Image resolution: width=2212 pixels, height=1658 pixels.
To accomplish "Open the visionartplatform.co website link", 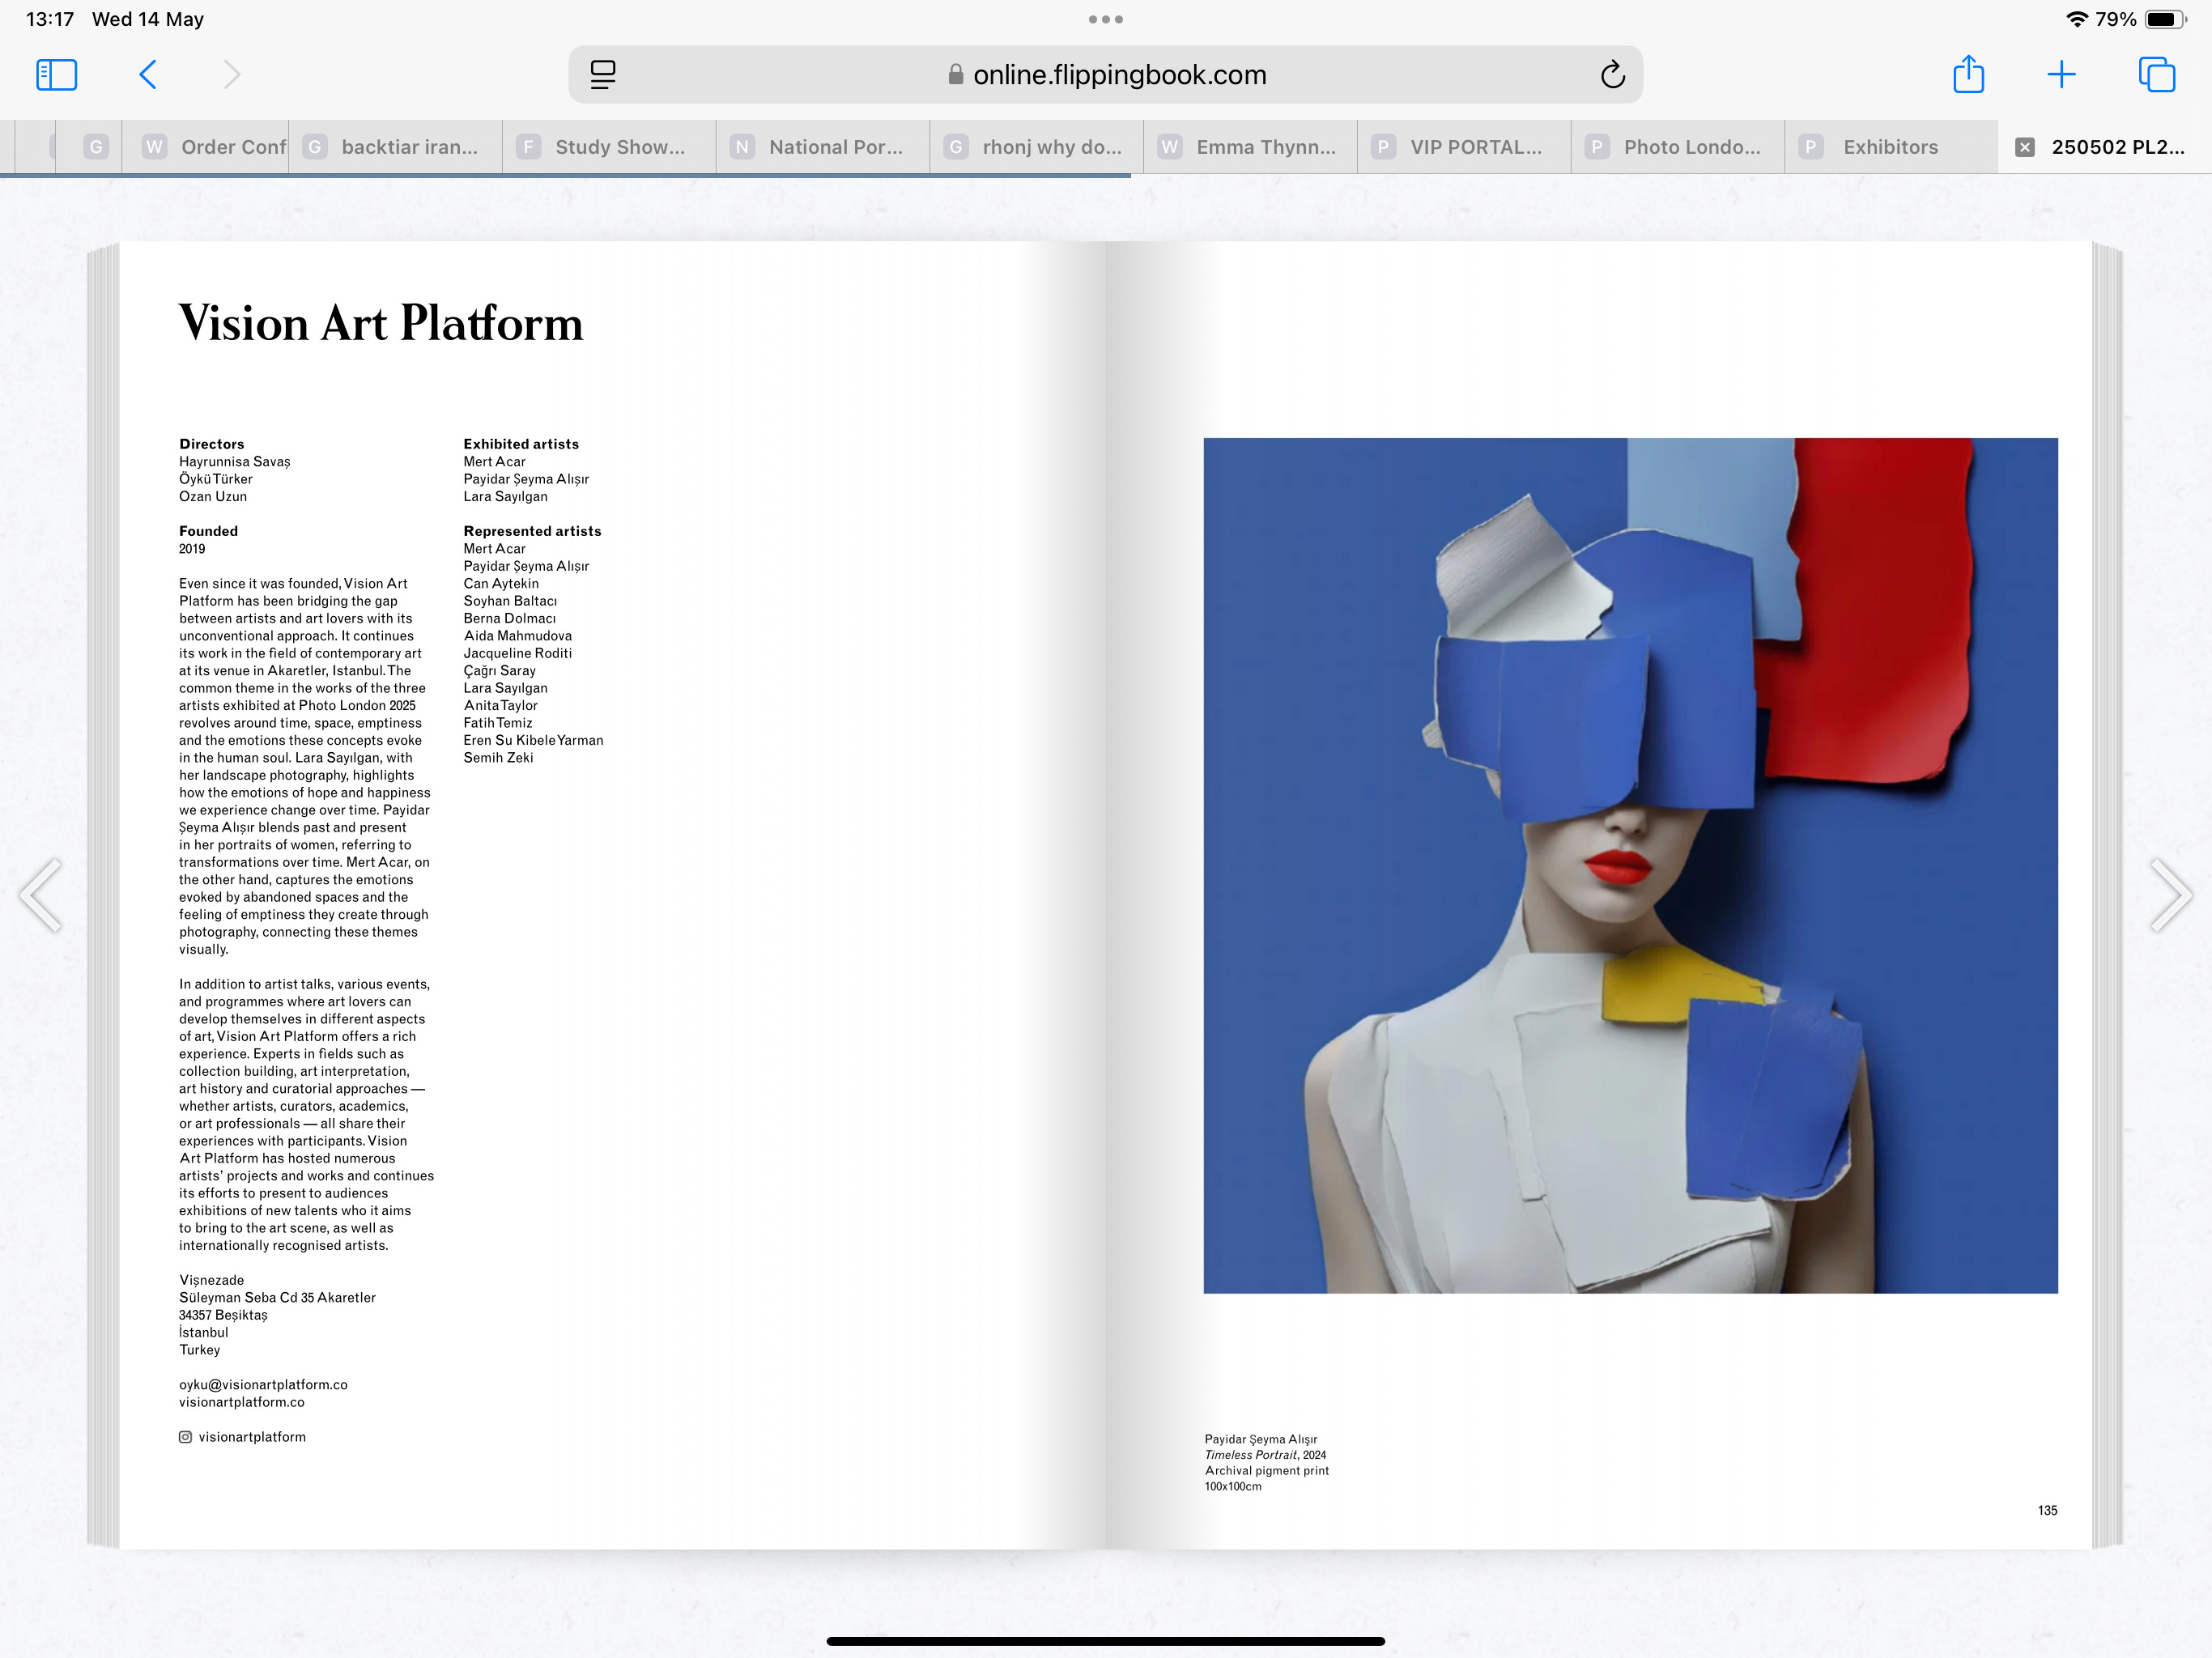I will [x=242, y=1402].
